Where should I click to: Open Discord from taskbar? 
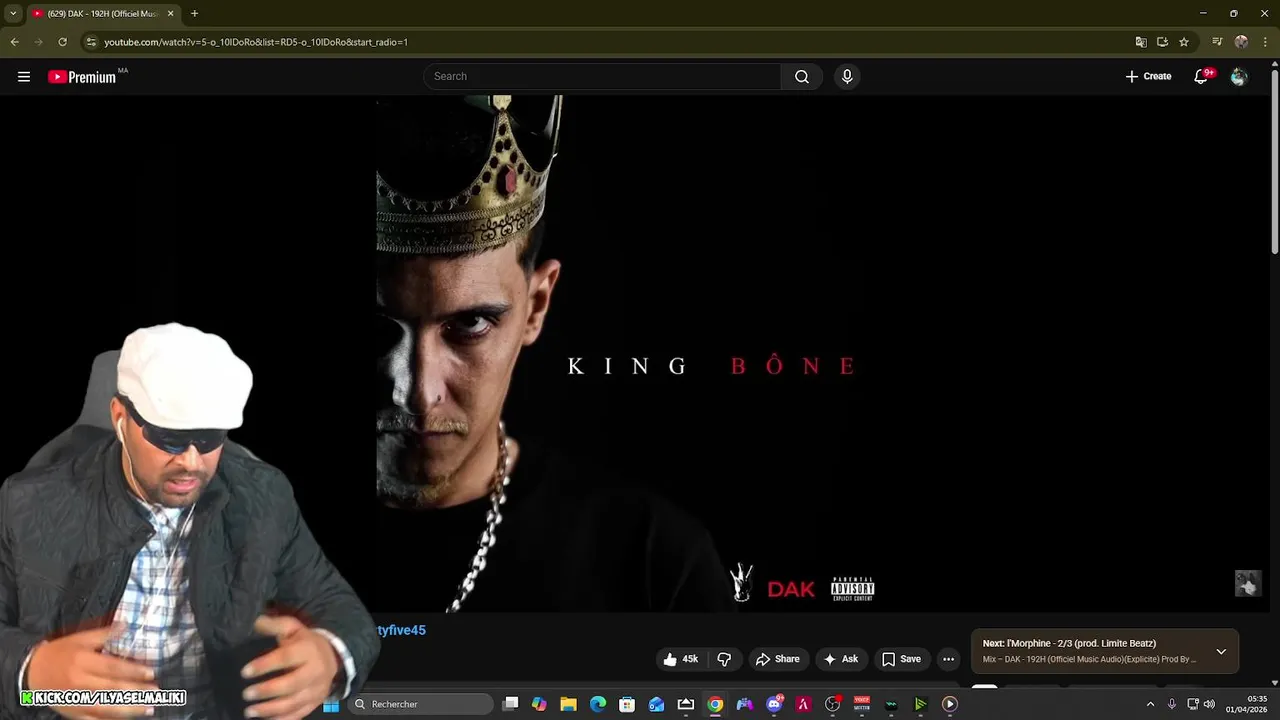(x=774, y=704)
